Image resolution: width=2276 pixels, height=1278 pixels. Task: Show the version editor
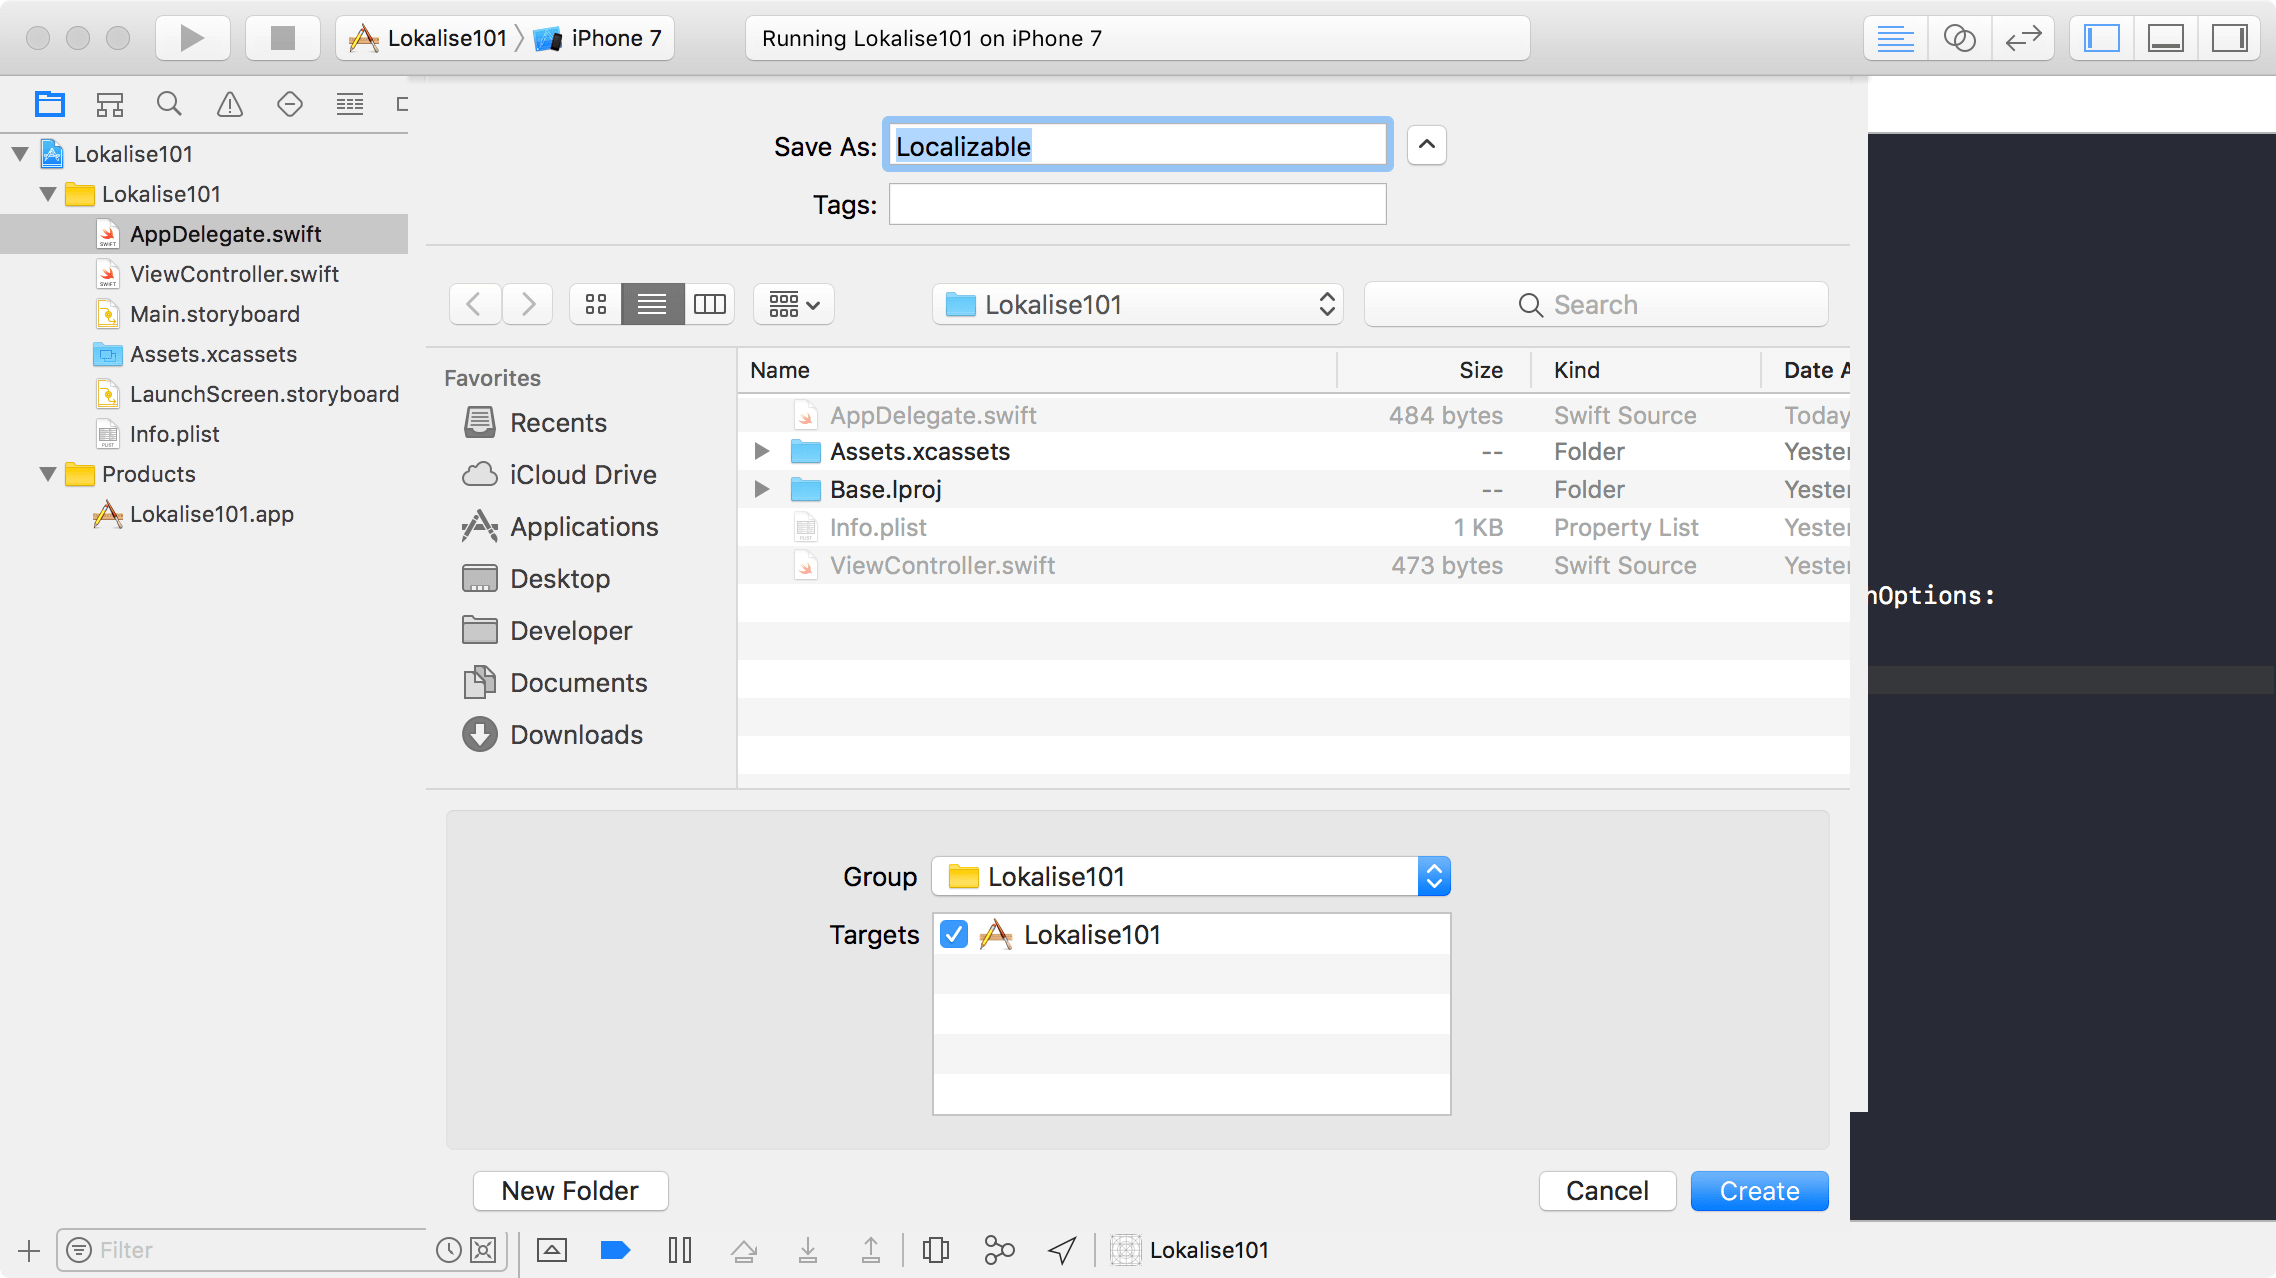click(2023, 38)
